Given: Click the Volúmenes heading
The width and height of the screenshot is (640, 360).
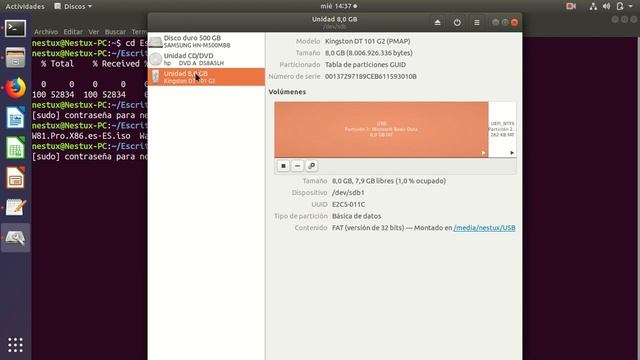Looking at the screenshot, I should click(287, 92).
